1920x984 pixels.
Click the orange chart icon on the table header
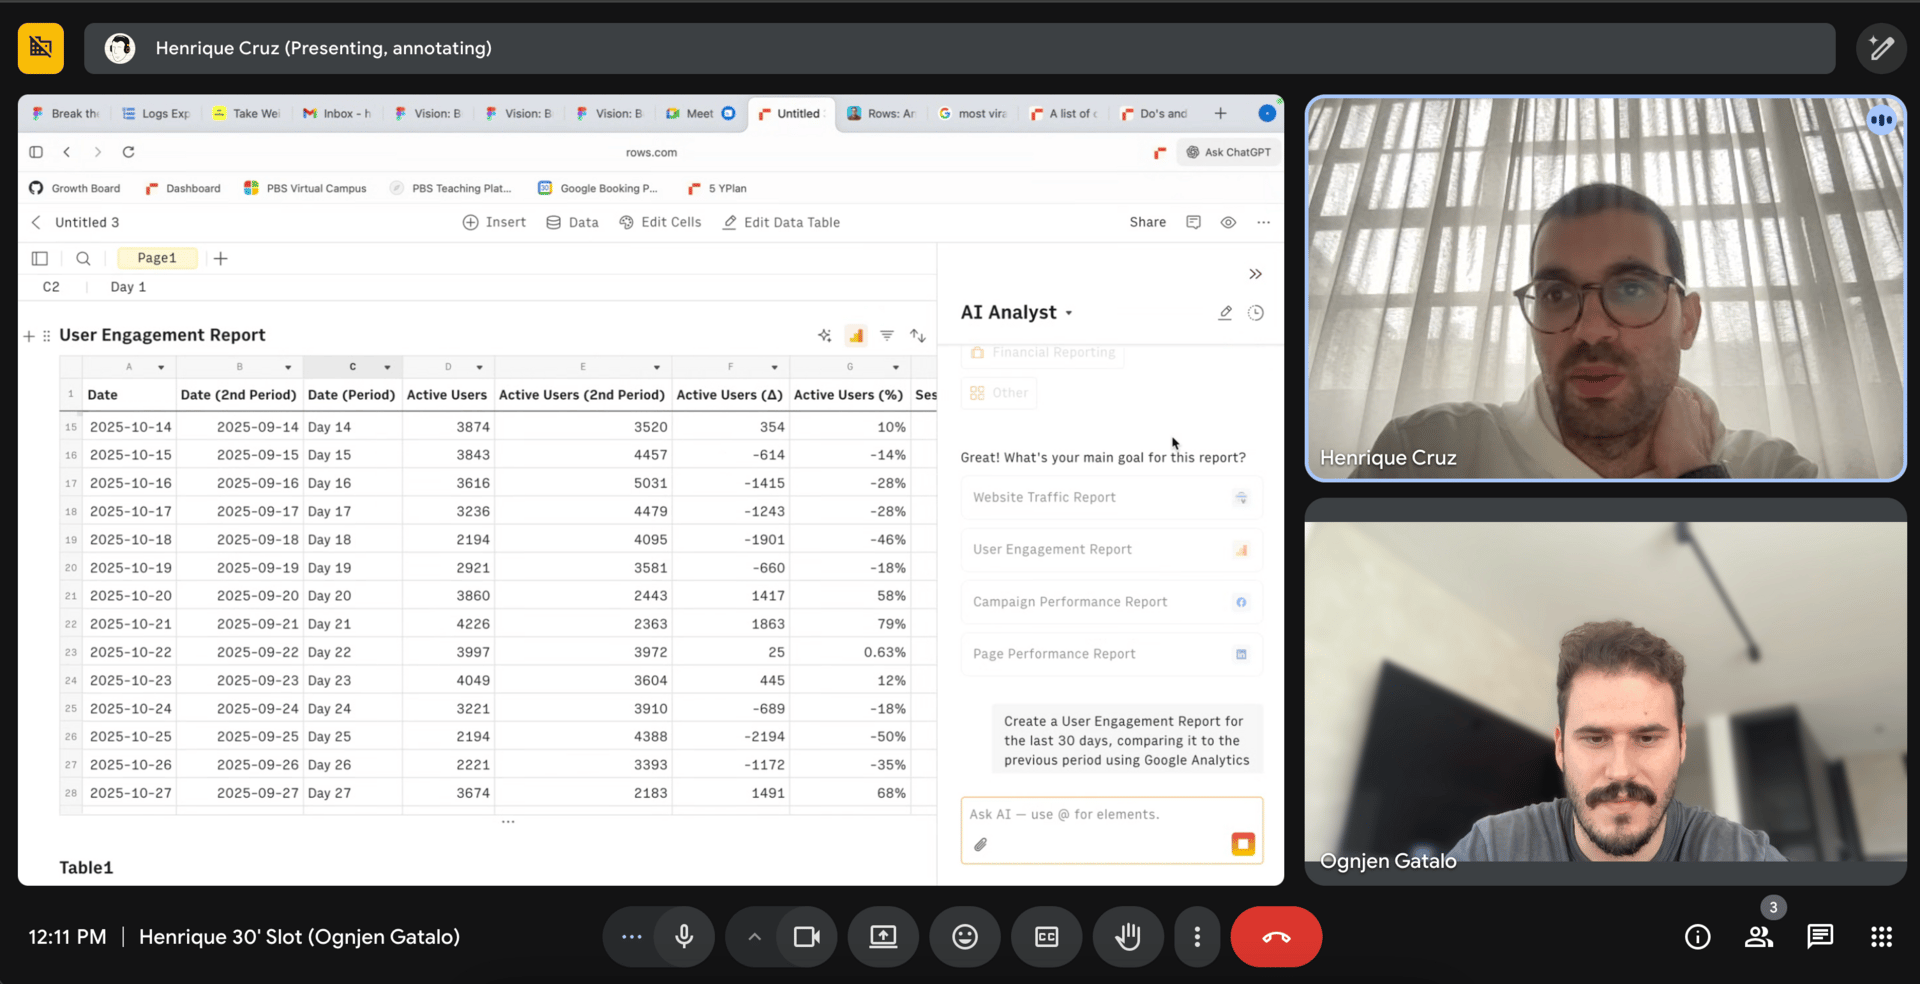tap(855, 335)
